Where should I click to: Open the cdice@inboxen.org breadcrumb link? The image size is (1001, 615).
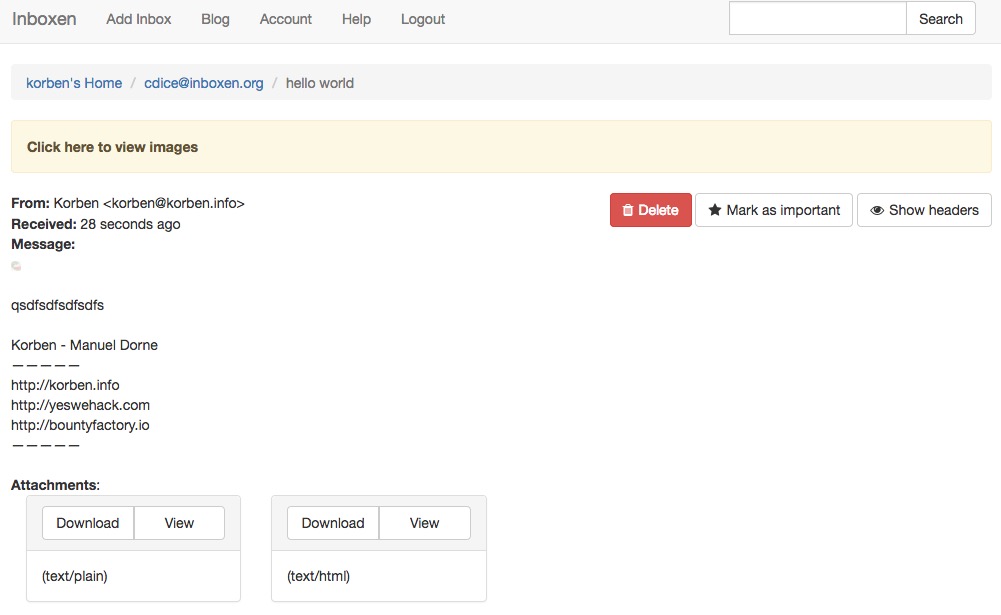204,83
